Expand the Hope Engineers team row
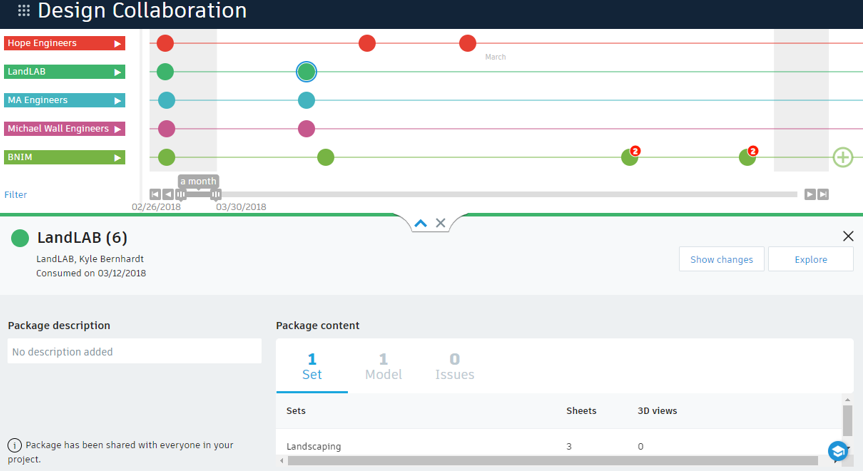Viewport: 863px width, 471px height. pyautogui.click(x=117, y=43)
